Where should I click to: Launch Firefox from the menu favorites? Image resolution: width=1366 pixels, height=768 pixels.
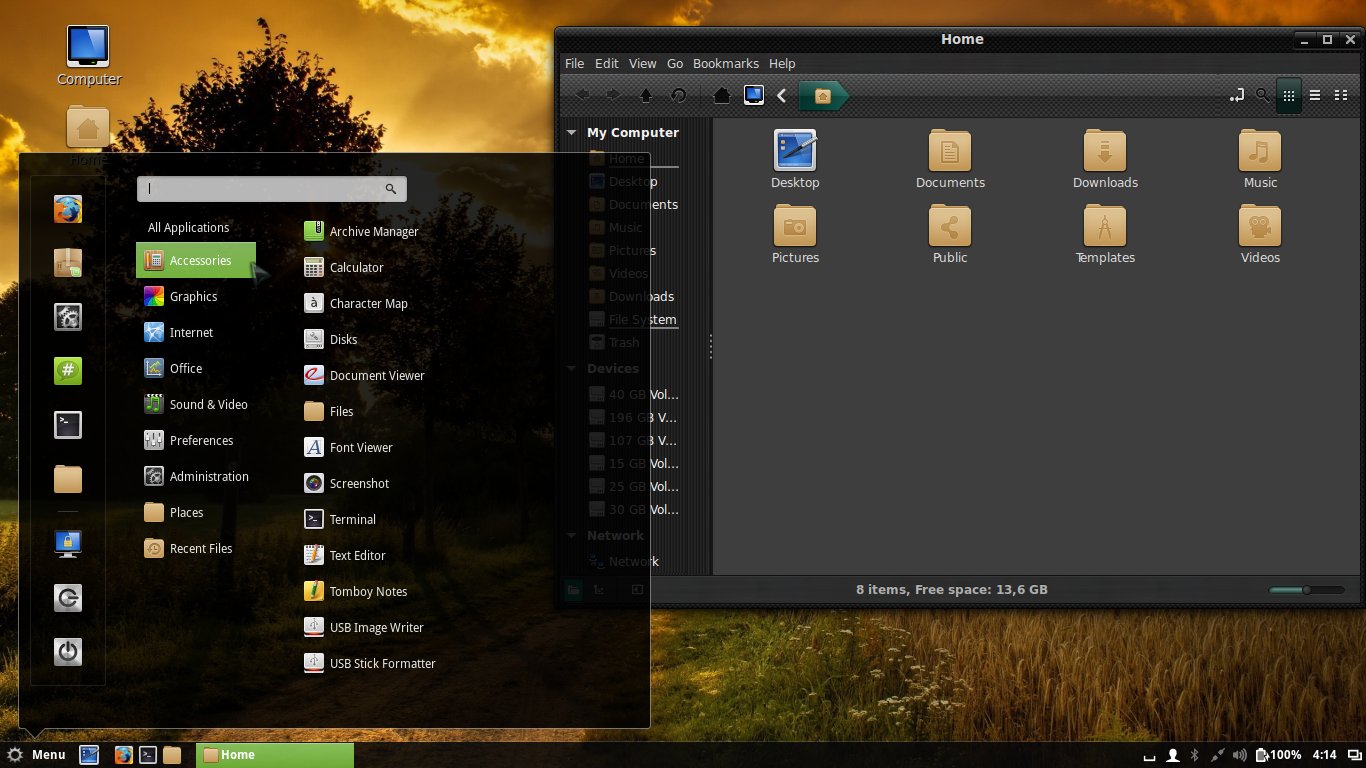coord(68,209)
